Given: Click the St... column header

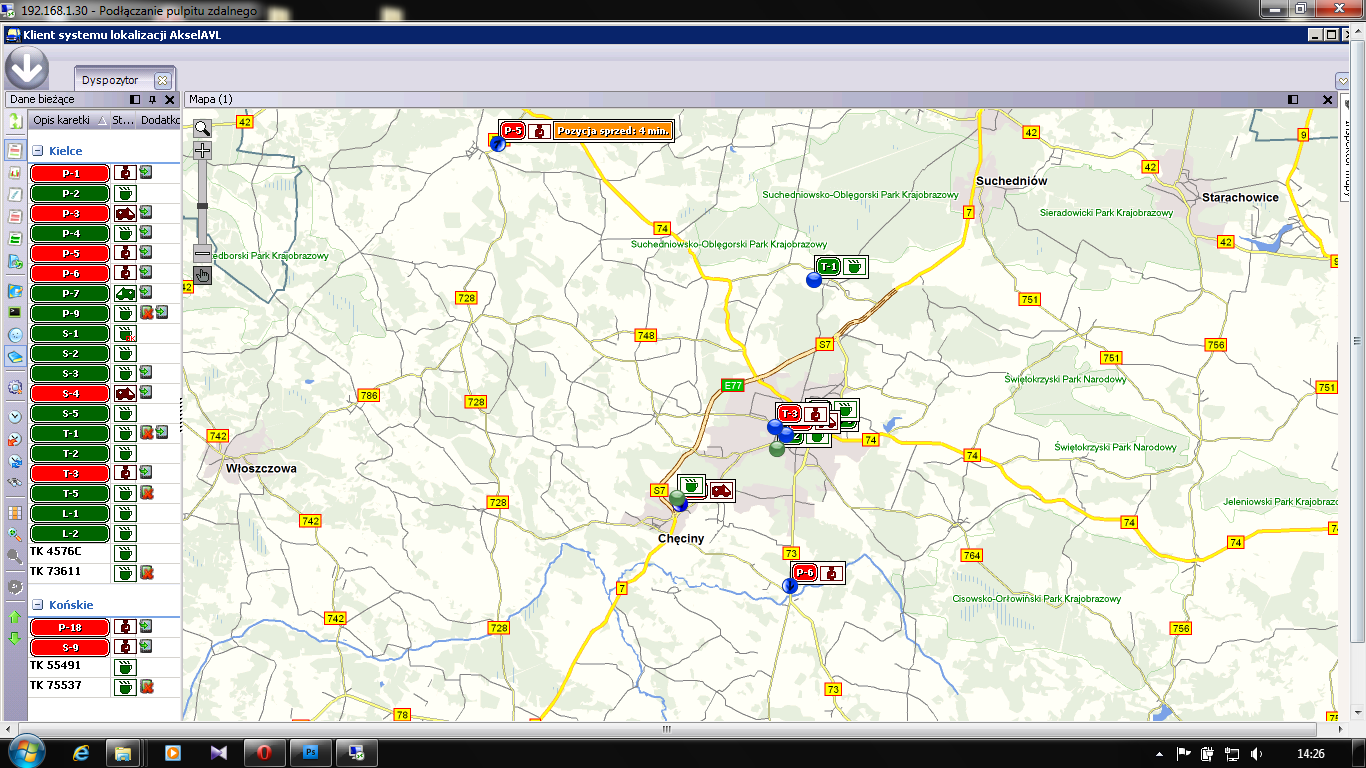Looking at the screenshot, I should coord(122,120).
